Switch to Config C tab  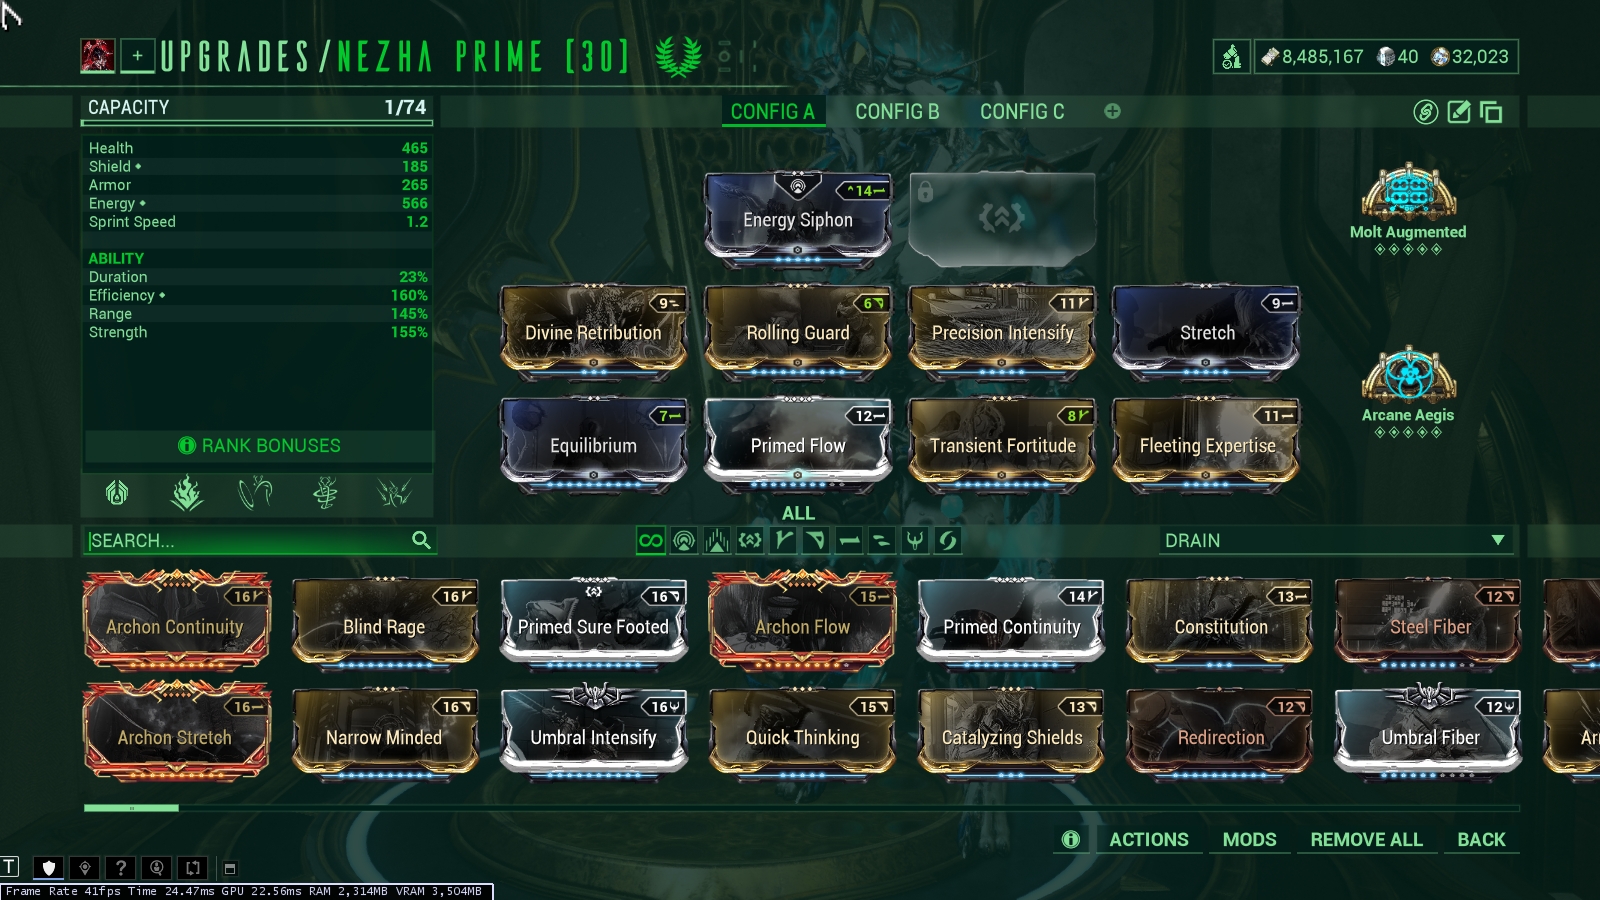point(1022,112)
